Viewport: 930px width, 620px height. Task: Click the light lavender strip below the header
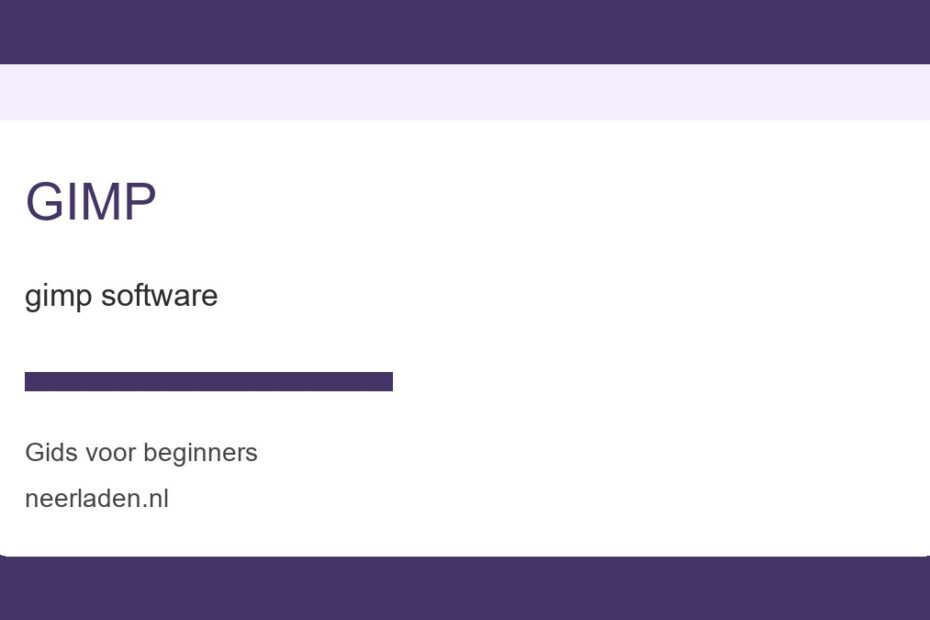(x=465, y=92)
